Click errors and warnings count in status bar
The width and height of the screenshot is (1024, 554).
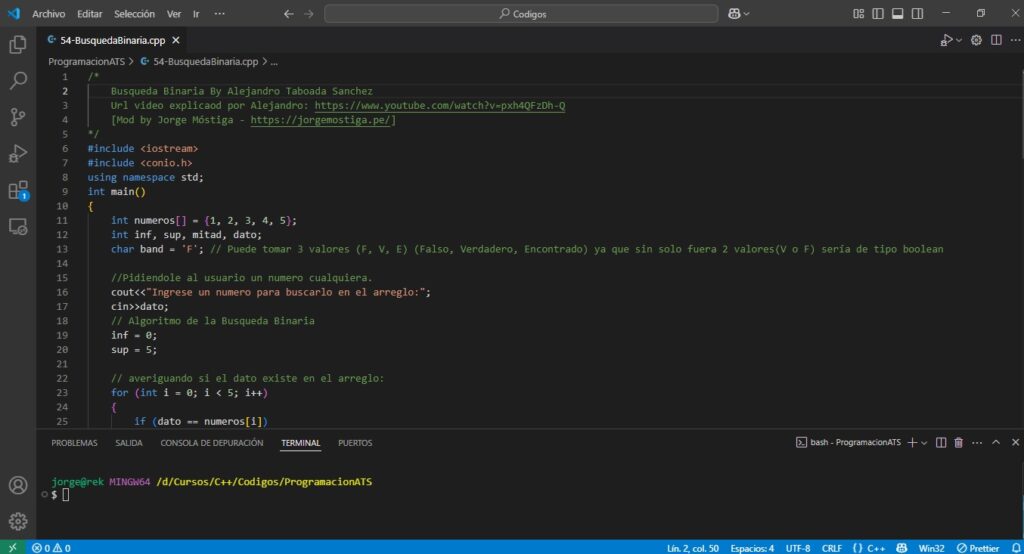pos(51,548)
